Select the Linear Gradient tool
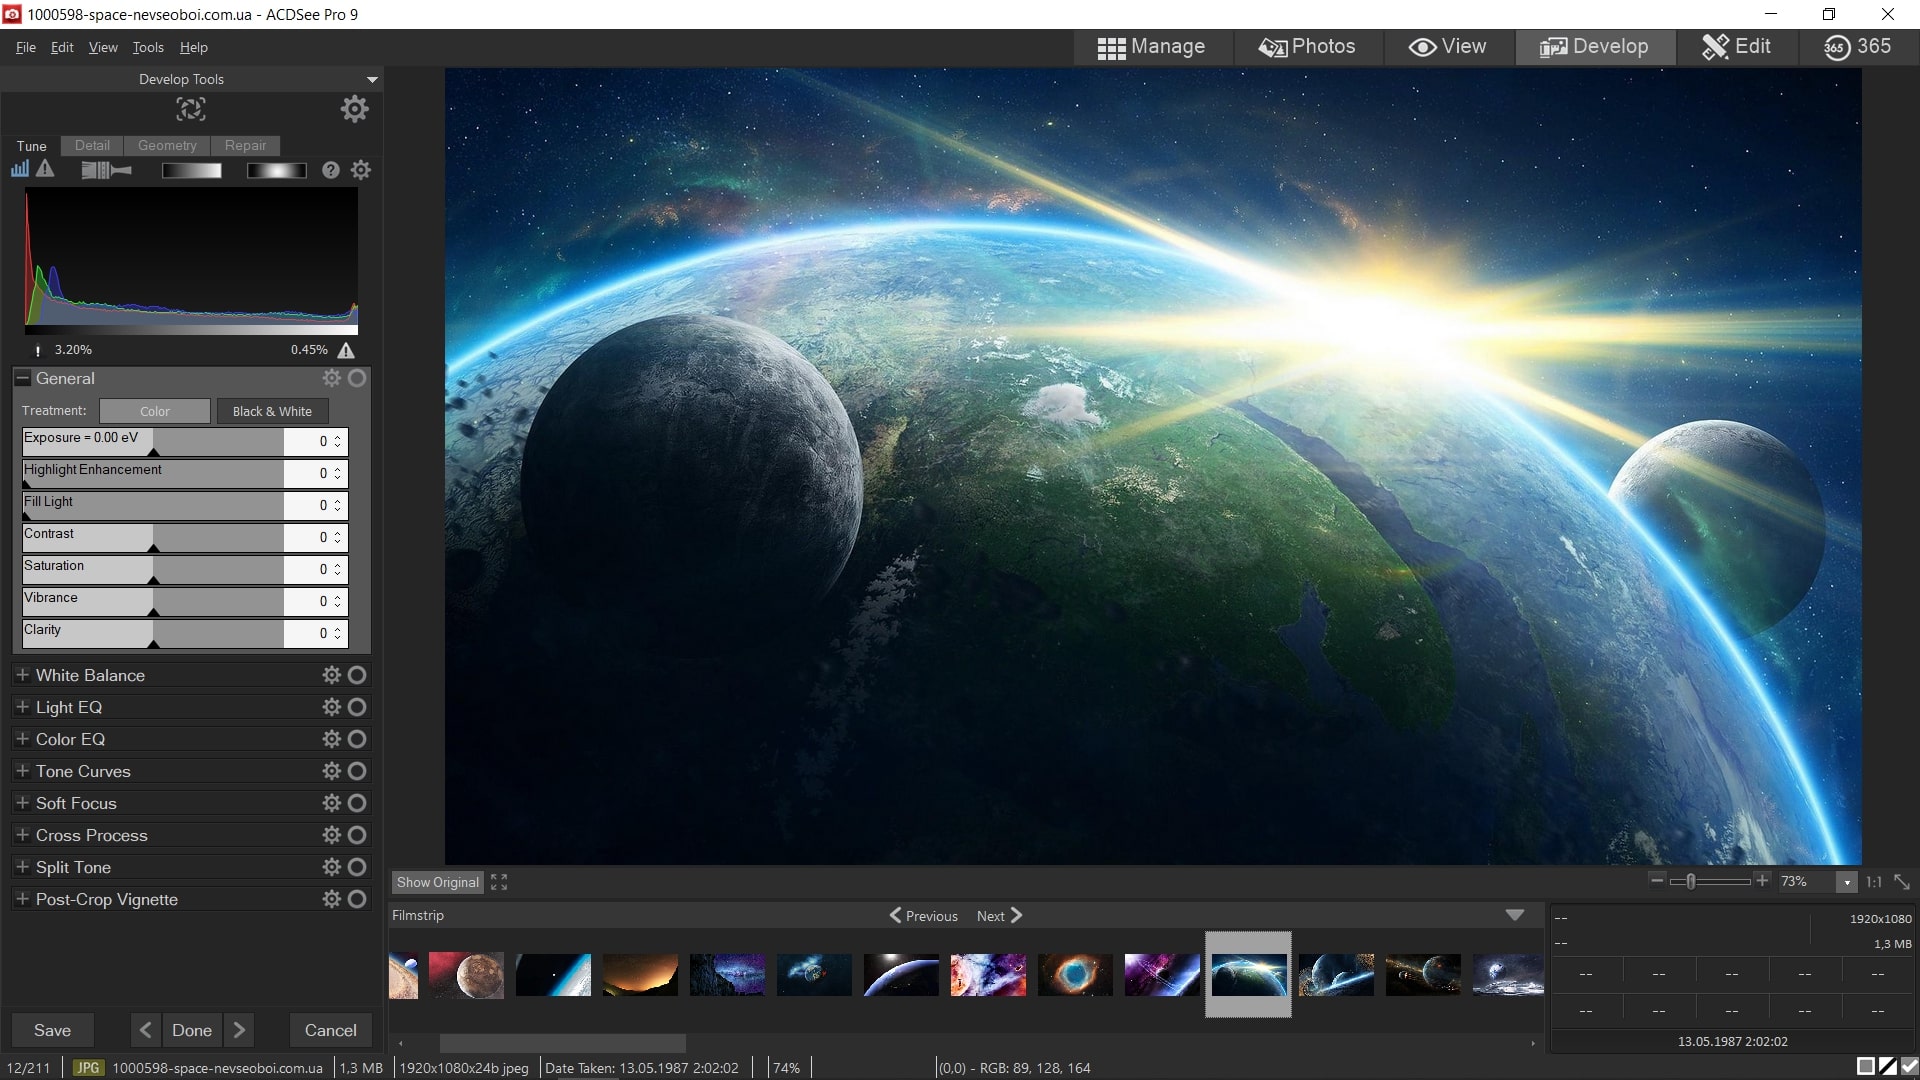The height and width of the screenshot is (1080, 1920). pyautogui.click(x=192, y=170)
